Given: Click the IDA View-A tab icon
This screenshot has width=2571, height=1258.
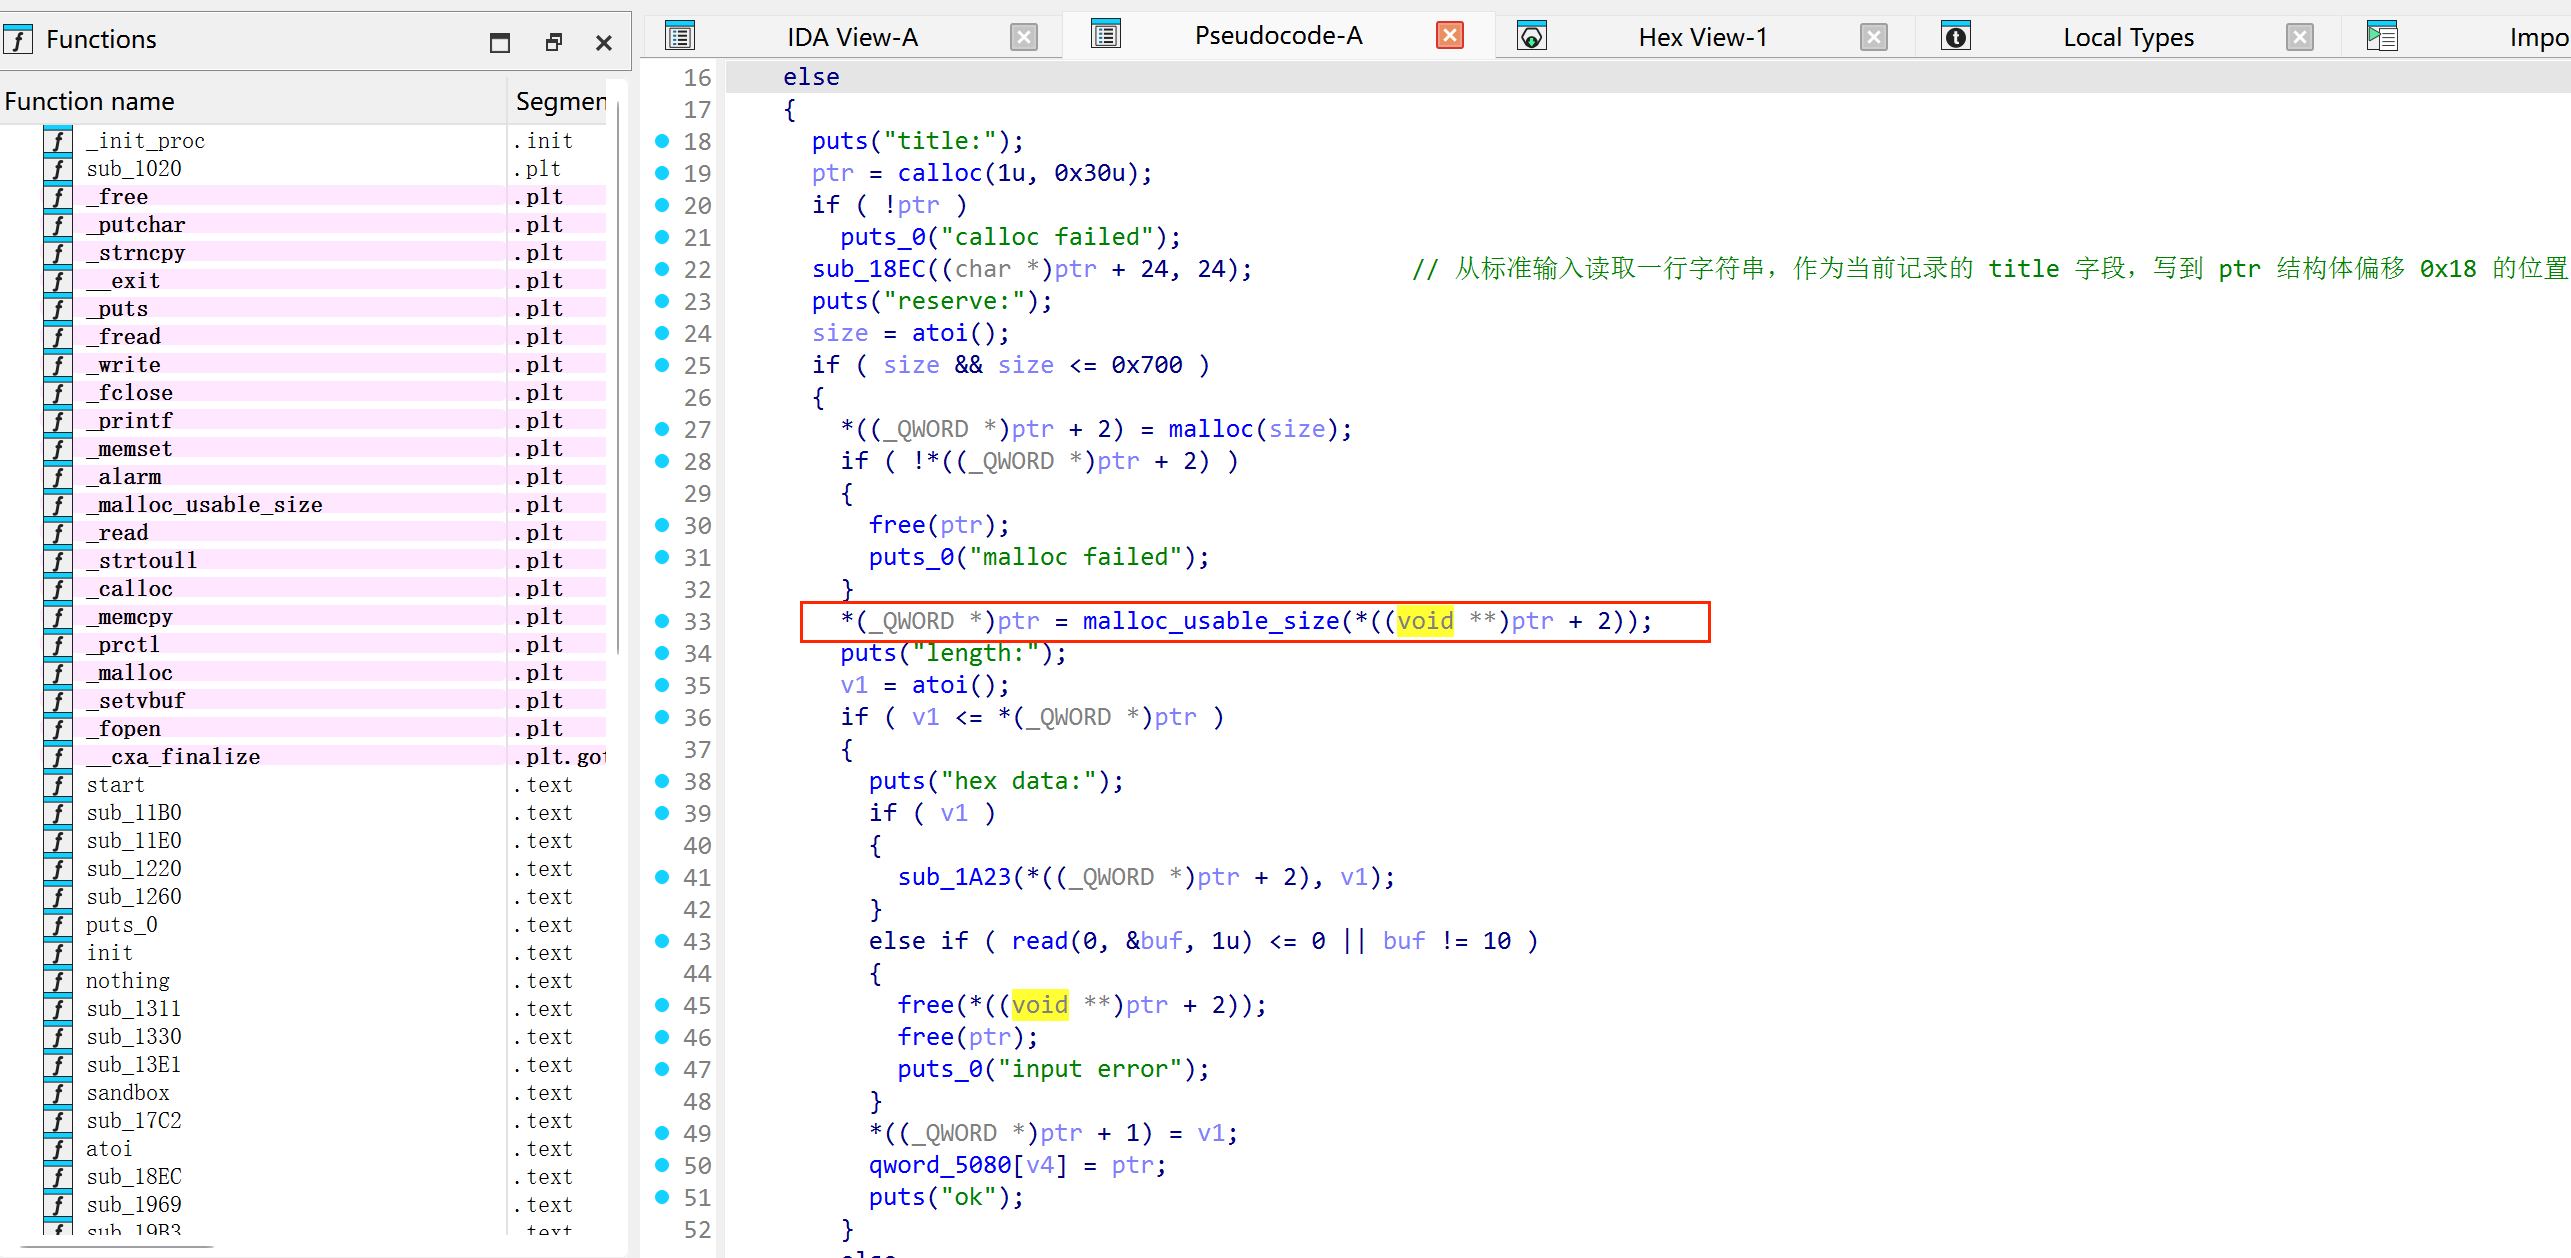Looking at the screenshot, I should (680, 37).
